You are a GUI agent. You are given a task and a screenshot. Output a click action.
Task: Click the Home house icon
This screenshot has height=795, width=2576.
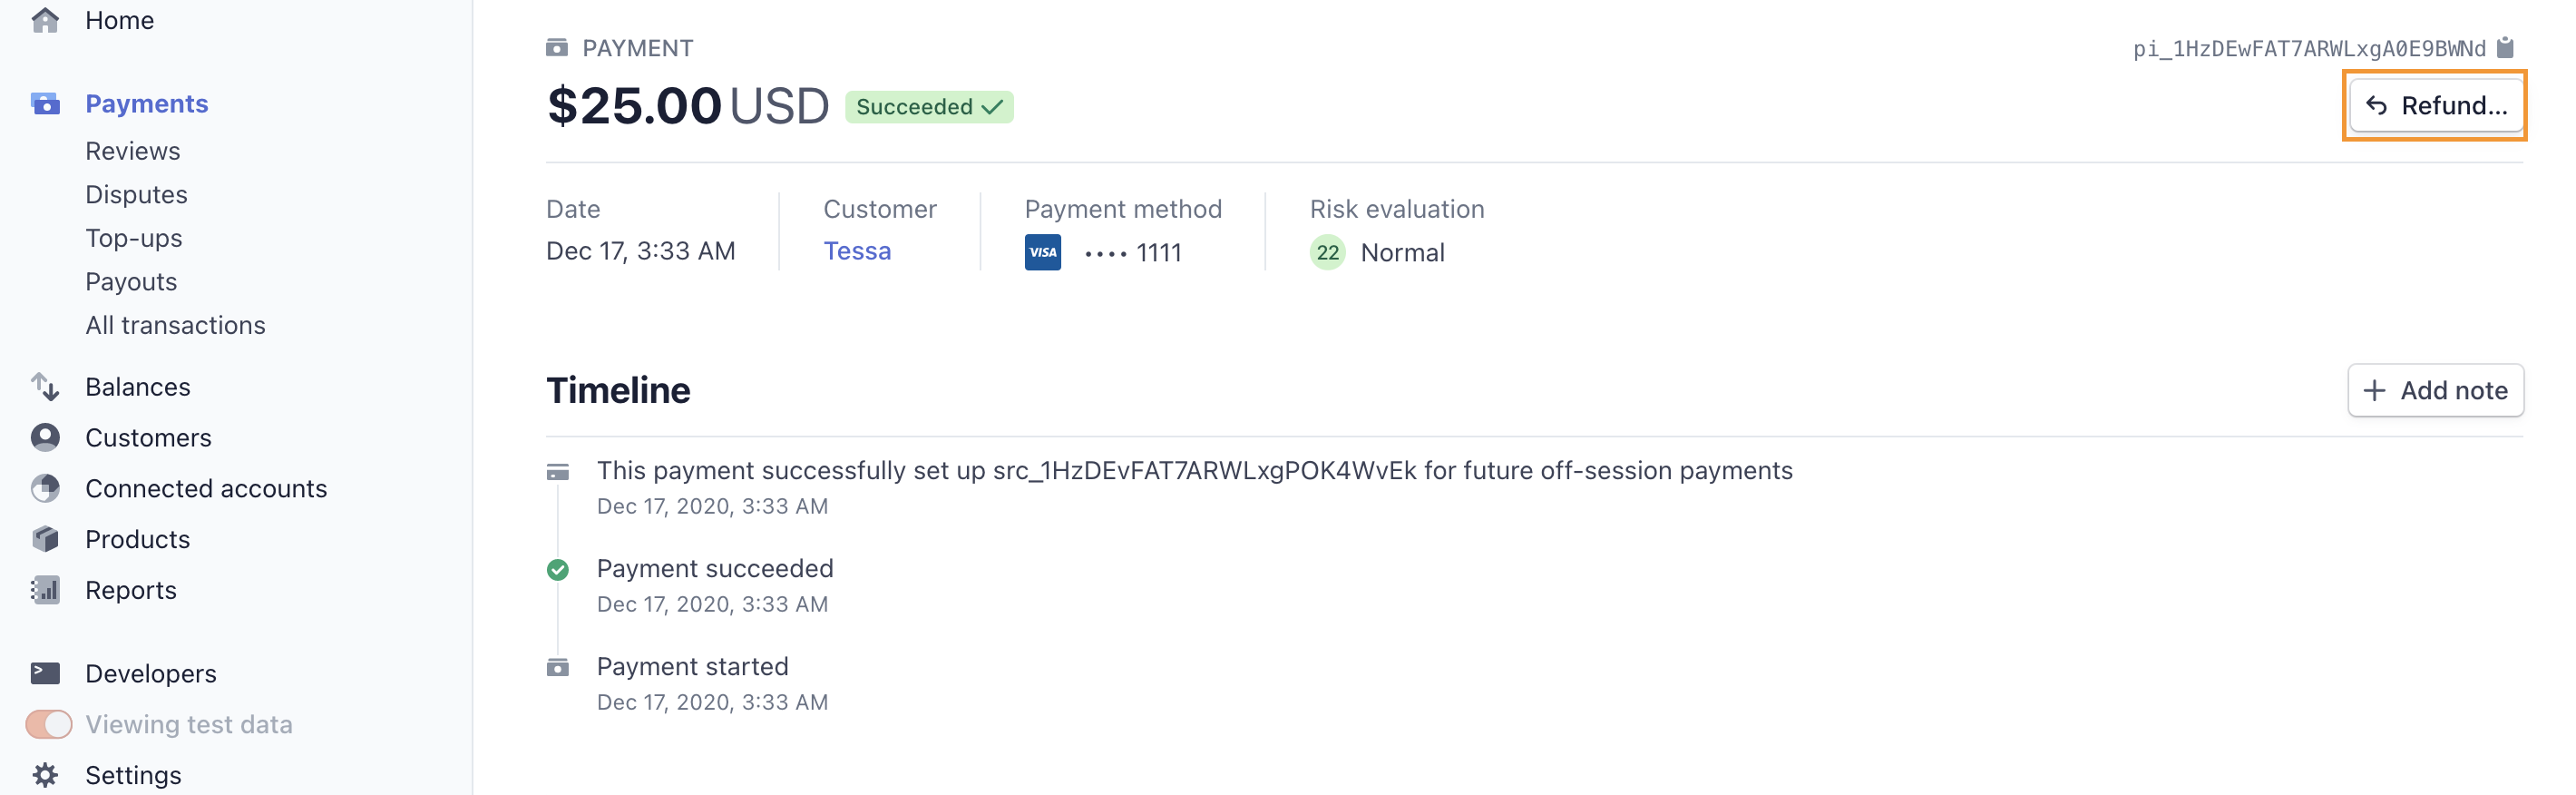click(45, 20)
